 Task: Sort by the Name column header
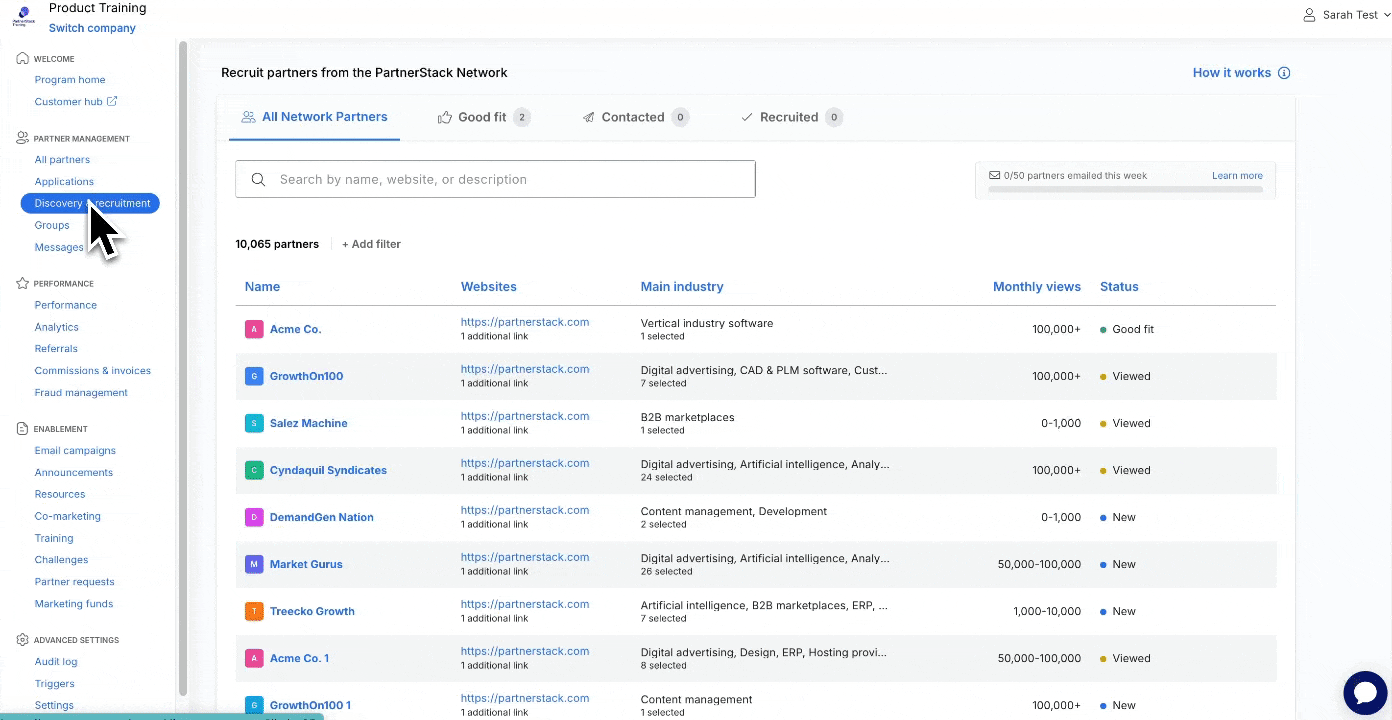(x=262, y=286)
